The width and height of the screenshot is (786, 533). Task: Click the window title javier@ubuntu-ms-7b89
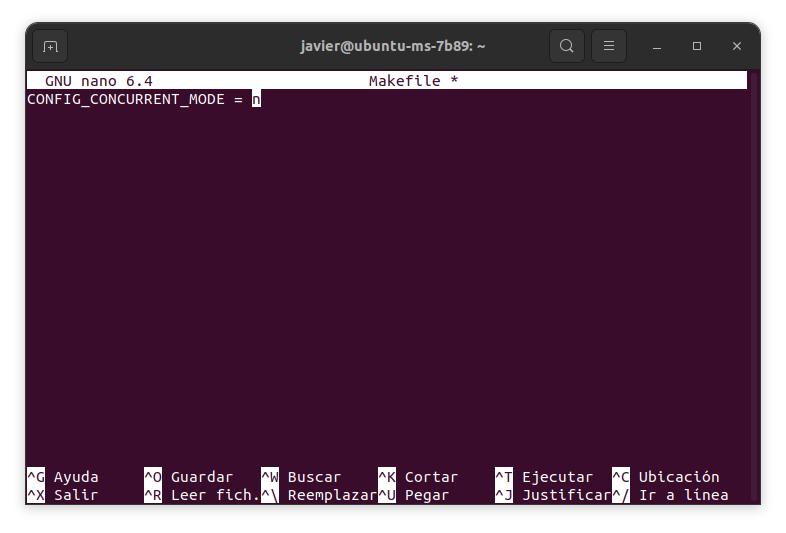(392, 46)
